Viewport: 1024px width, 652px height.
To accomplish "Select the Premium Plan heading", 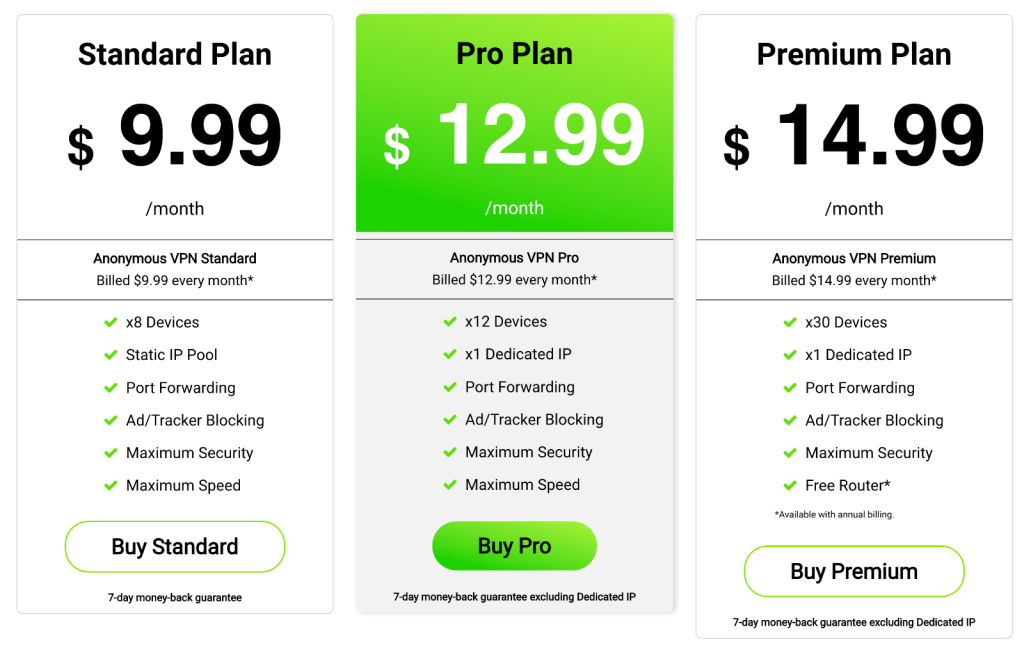I will pos(854,54).
